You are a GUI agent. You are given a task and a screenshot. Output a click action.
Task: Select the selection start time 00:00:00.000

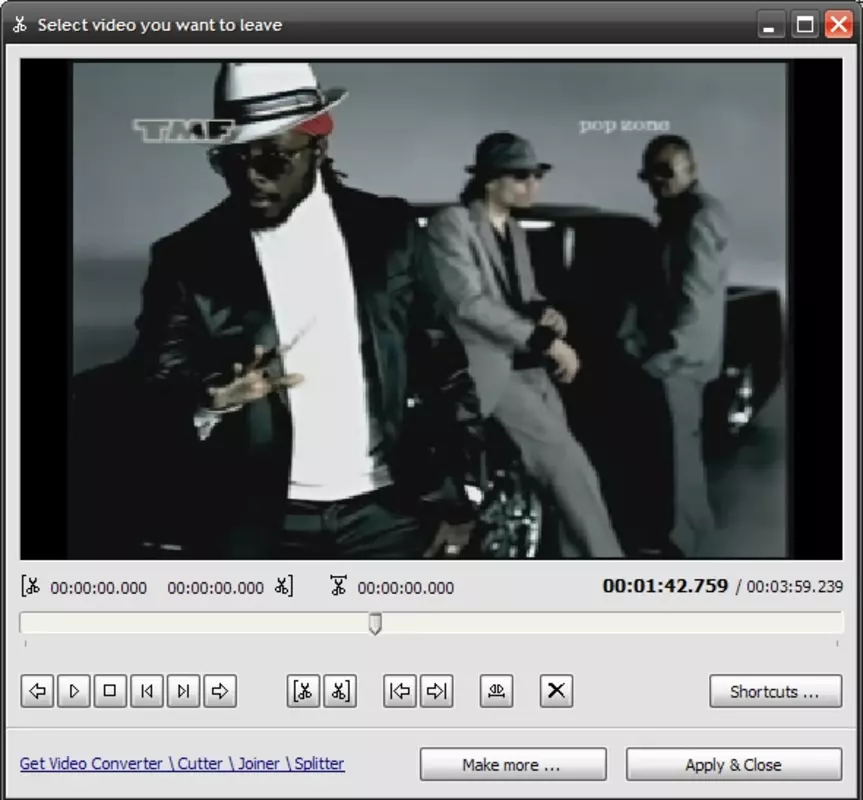click(99, 588)
